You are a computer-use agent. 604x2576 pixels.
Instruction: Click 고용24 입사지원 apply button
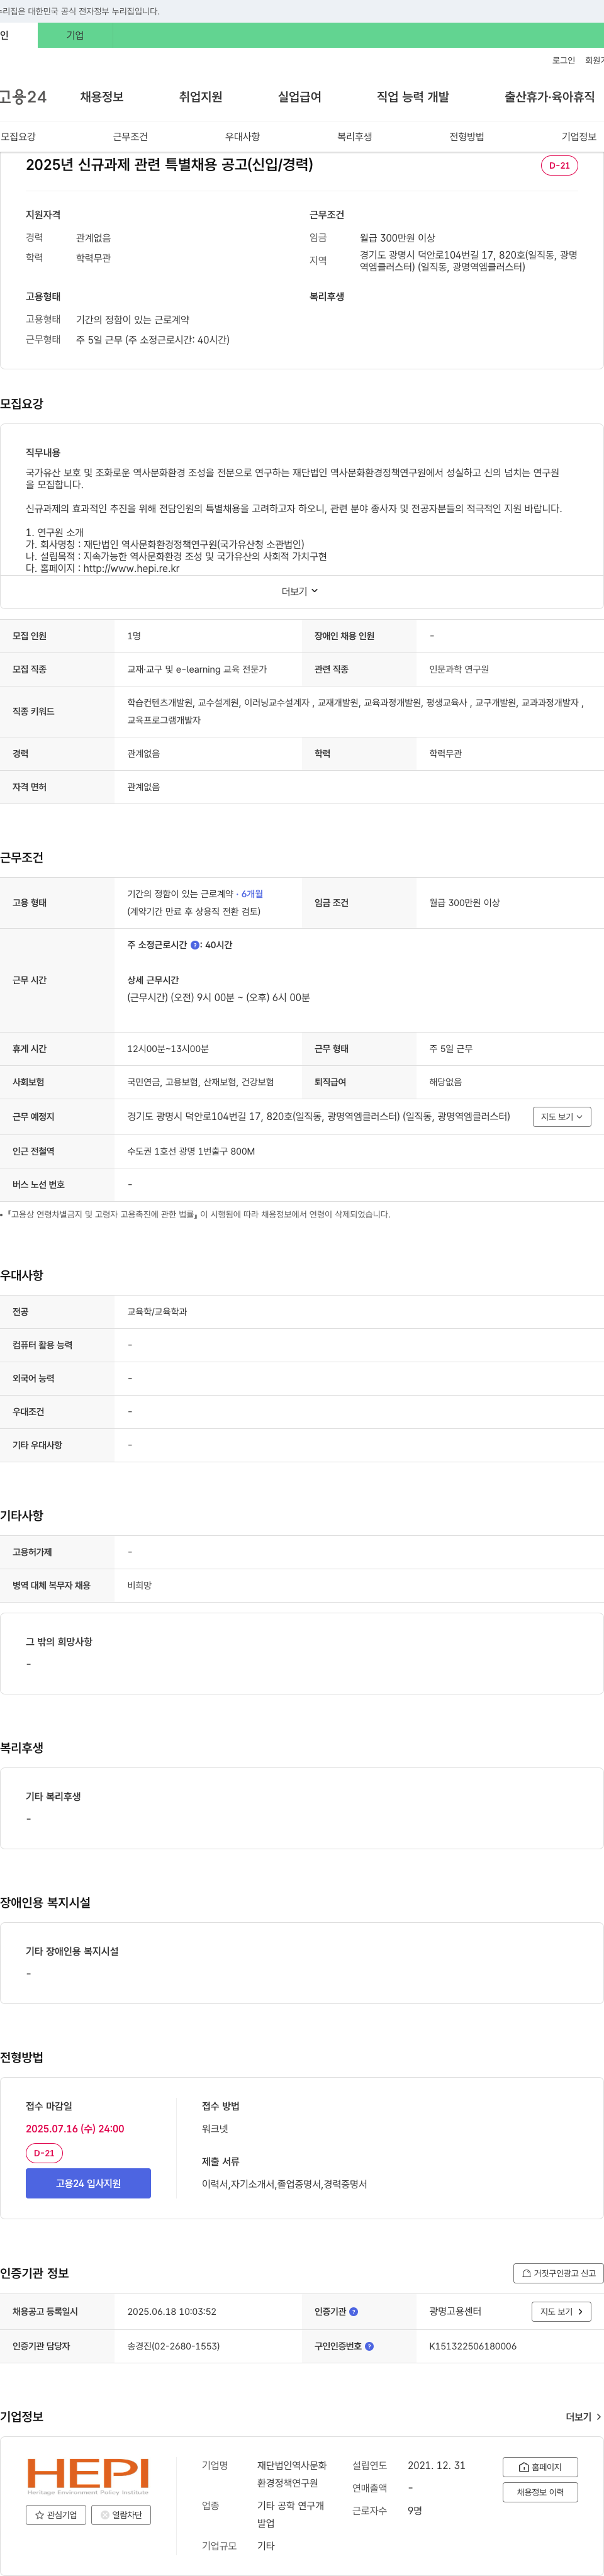pyautogui.click(x=88, y=2183)
